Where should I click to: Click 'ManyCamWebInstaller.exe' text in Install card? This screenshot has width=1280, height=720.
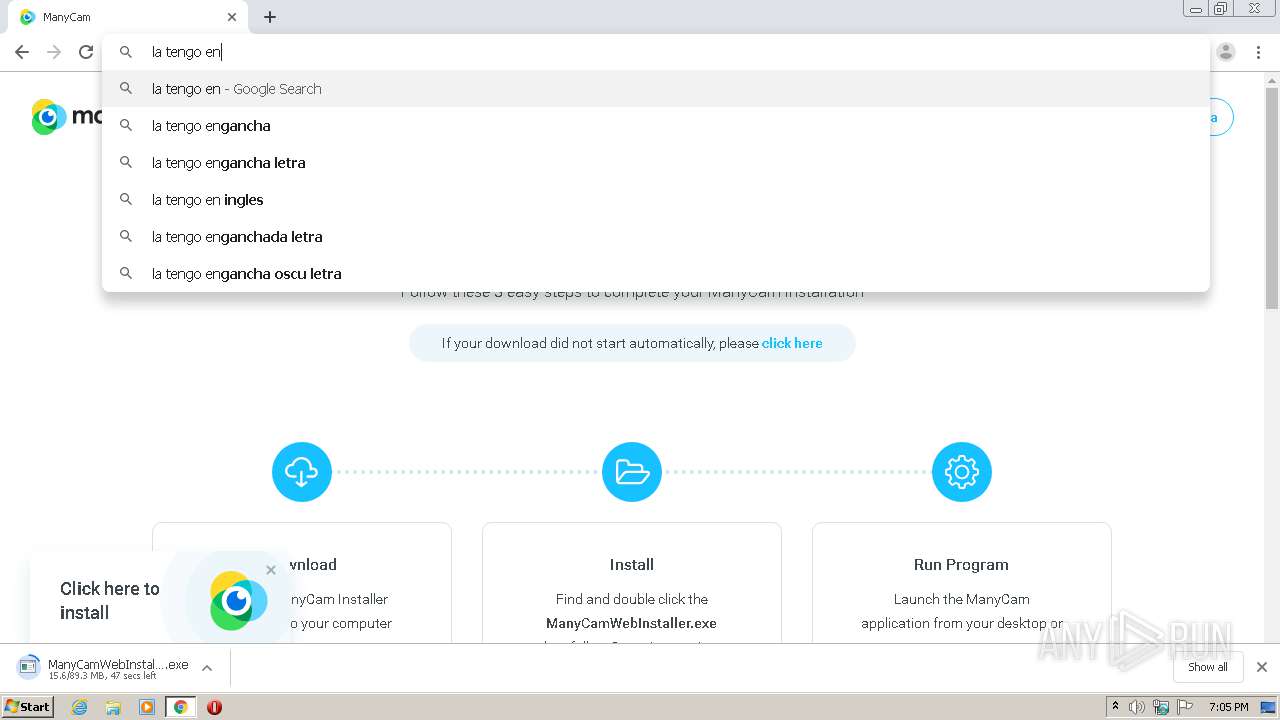[631, 623]
